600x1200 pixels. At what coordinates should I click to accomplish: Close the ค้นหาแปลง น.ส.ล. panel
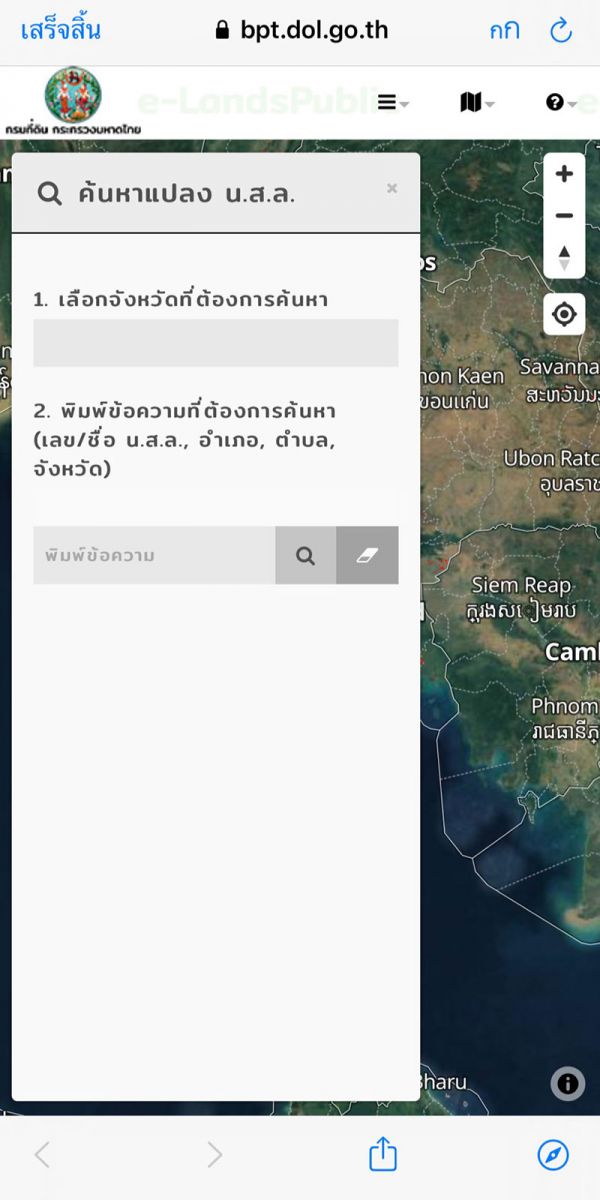pyautogui.click(x=392, y=188)
